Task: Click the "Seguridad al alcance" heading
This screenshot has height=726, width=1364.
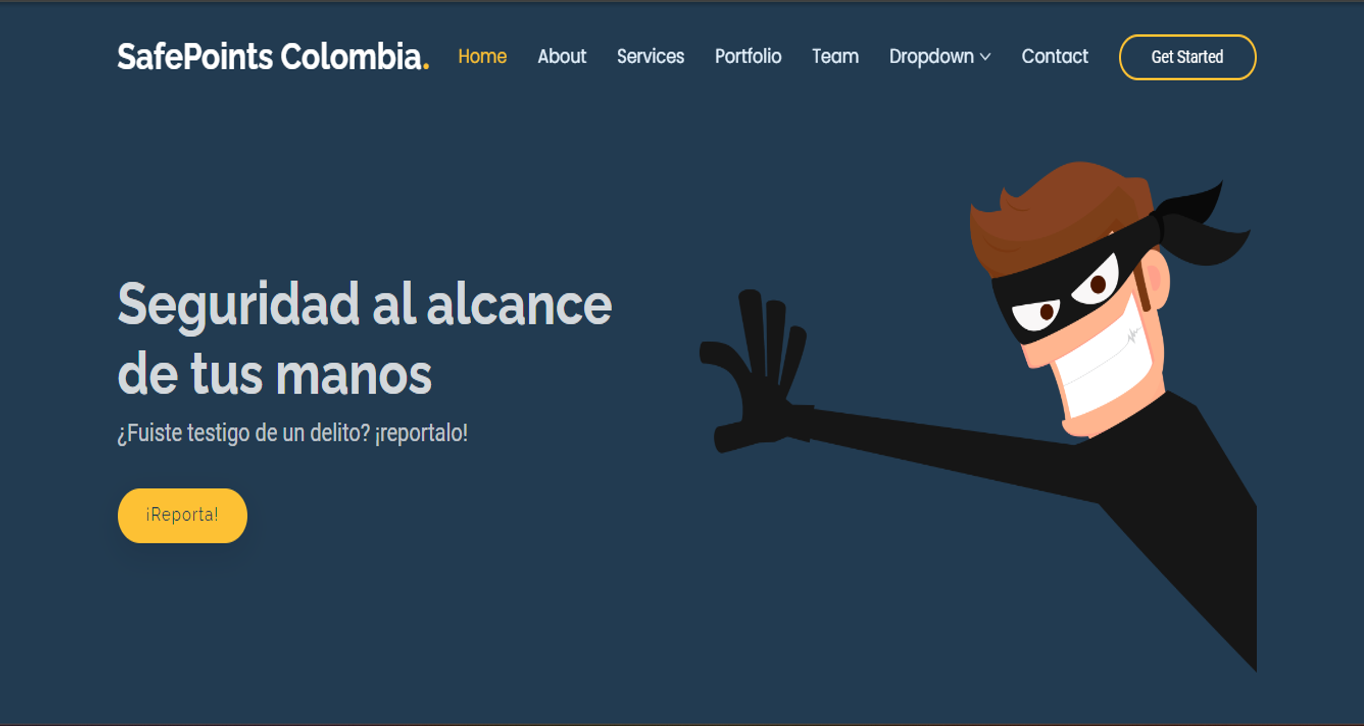Action: click(365, 304)
